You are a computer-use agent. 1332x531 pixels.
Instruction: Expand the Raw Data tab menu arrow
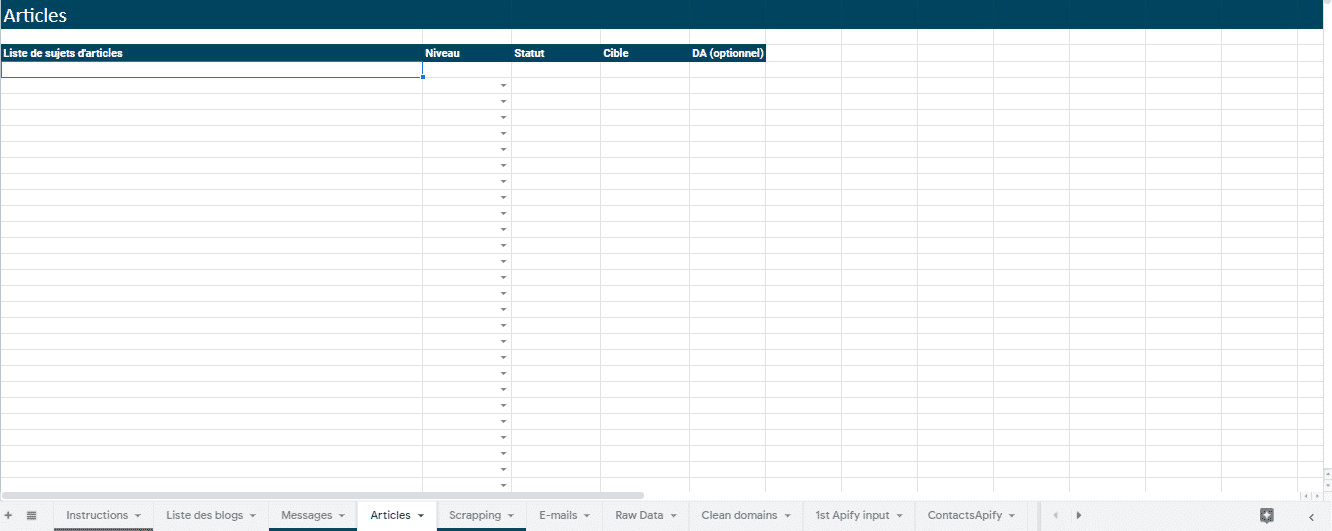tap(673, 516)
